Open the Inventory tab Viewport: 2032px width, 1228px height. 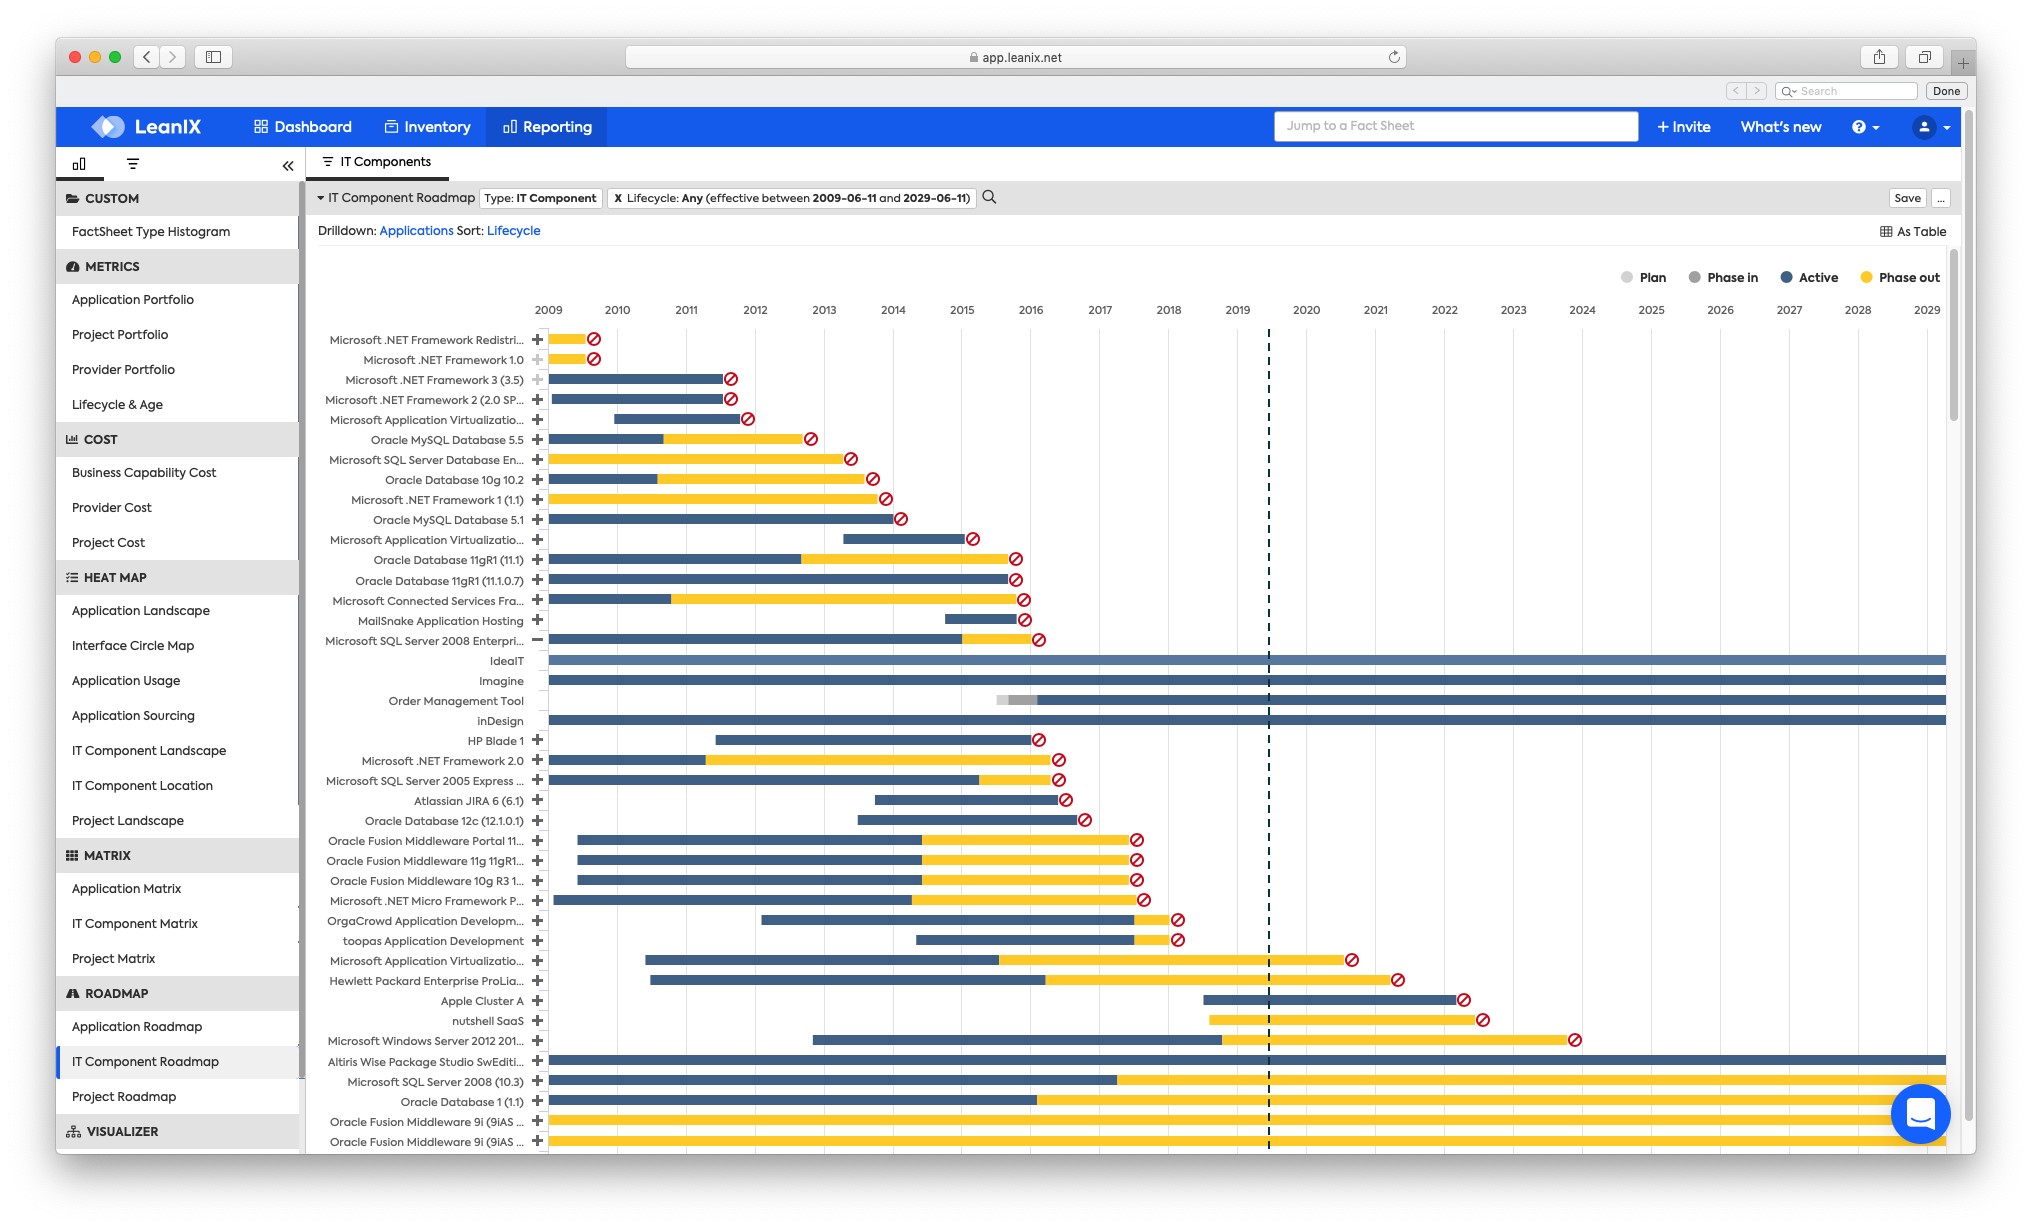427,127
